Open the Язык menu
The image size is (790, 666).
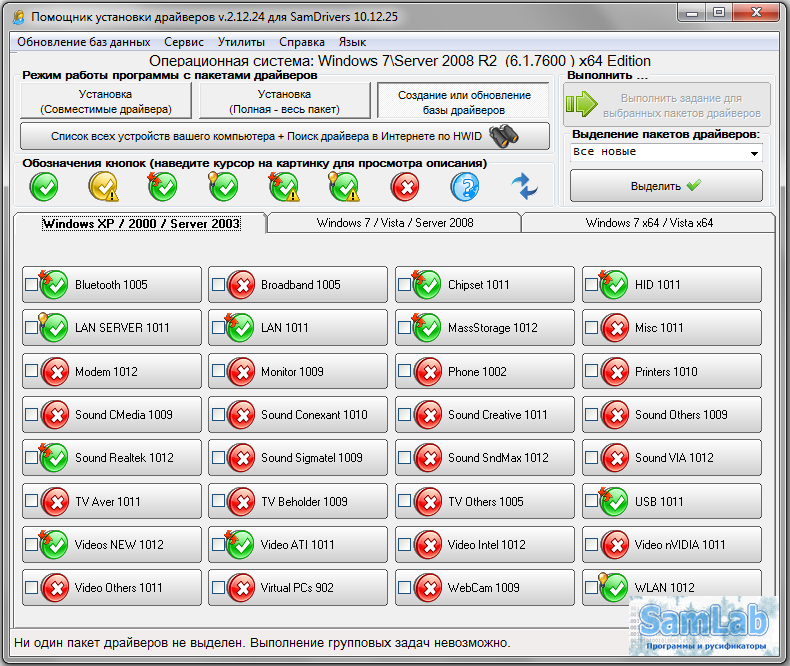[352, 42]
